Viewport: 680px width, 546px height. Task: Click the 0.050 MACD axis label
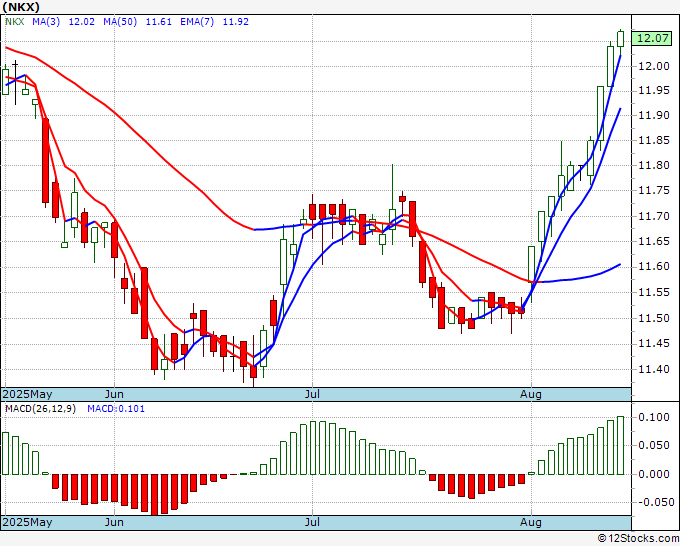pyautogui.click(x=654, y=446)
